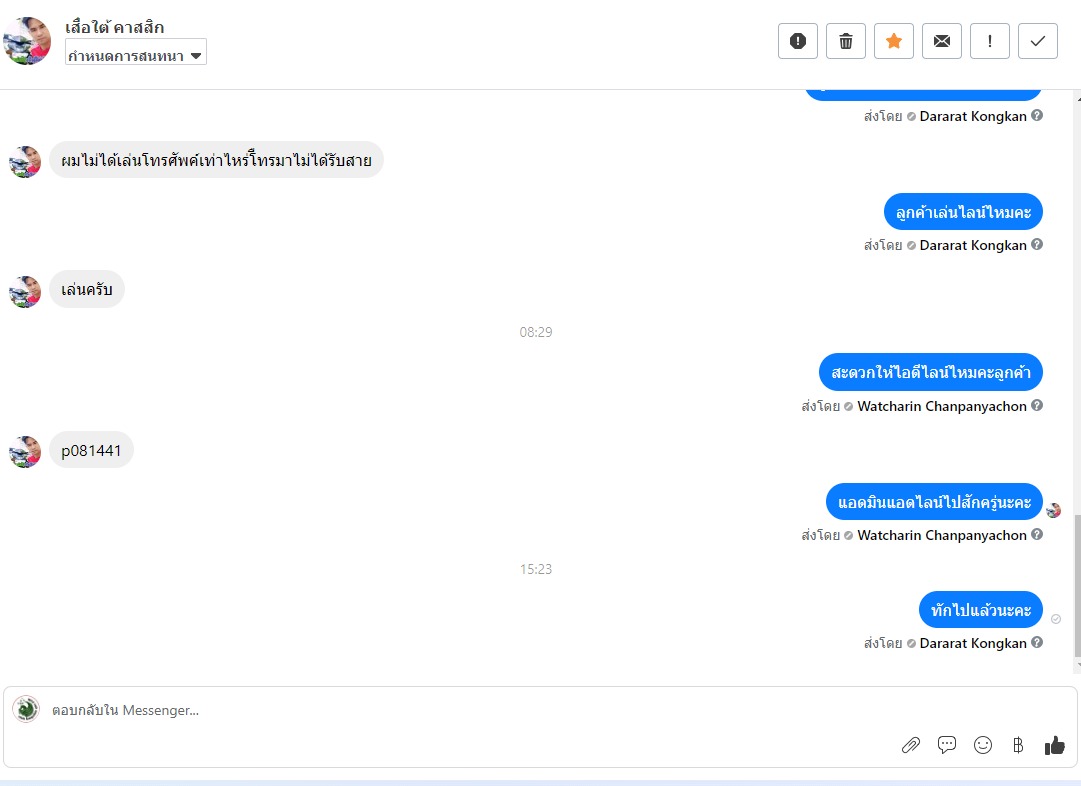Click the conversation vertical scrollbar thumb
1081x786 pixels.
tap(1077, 586)
